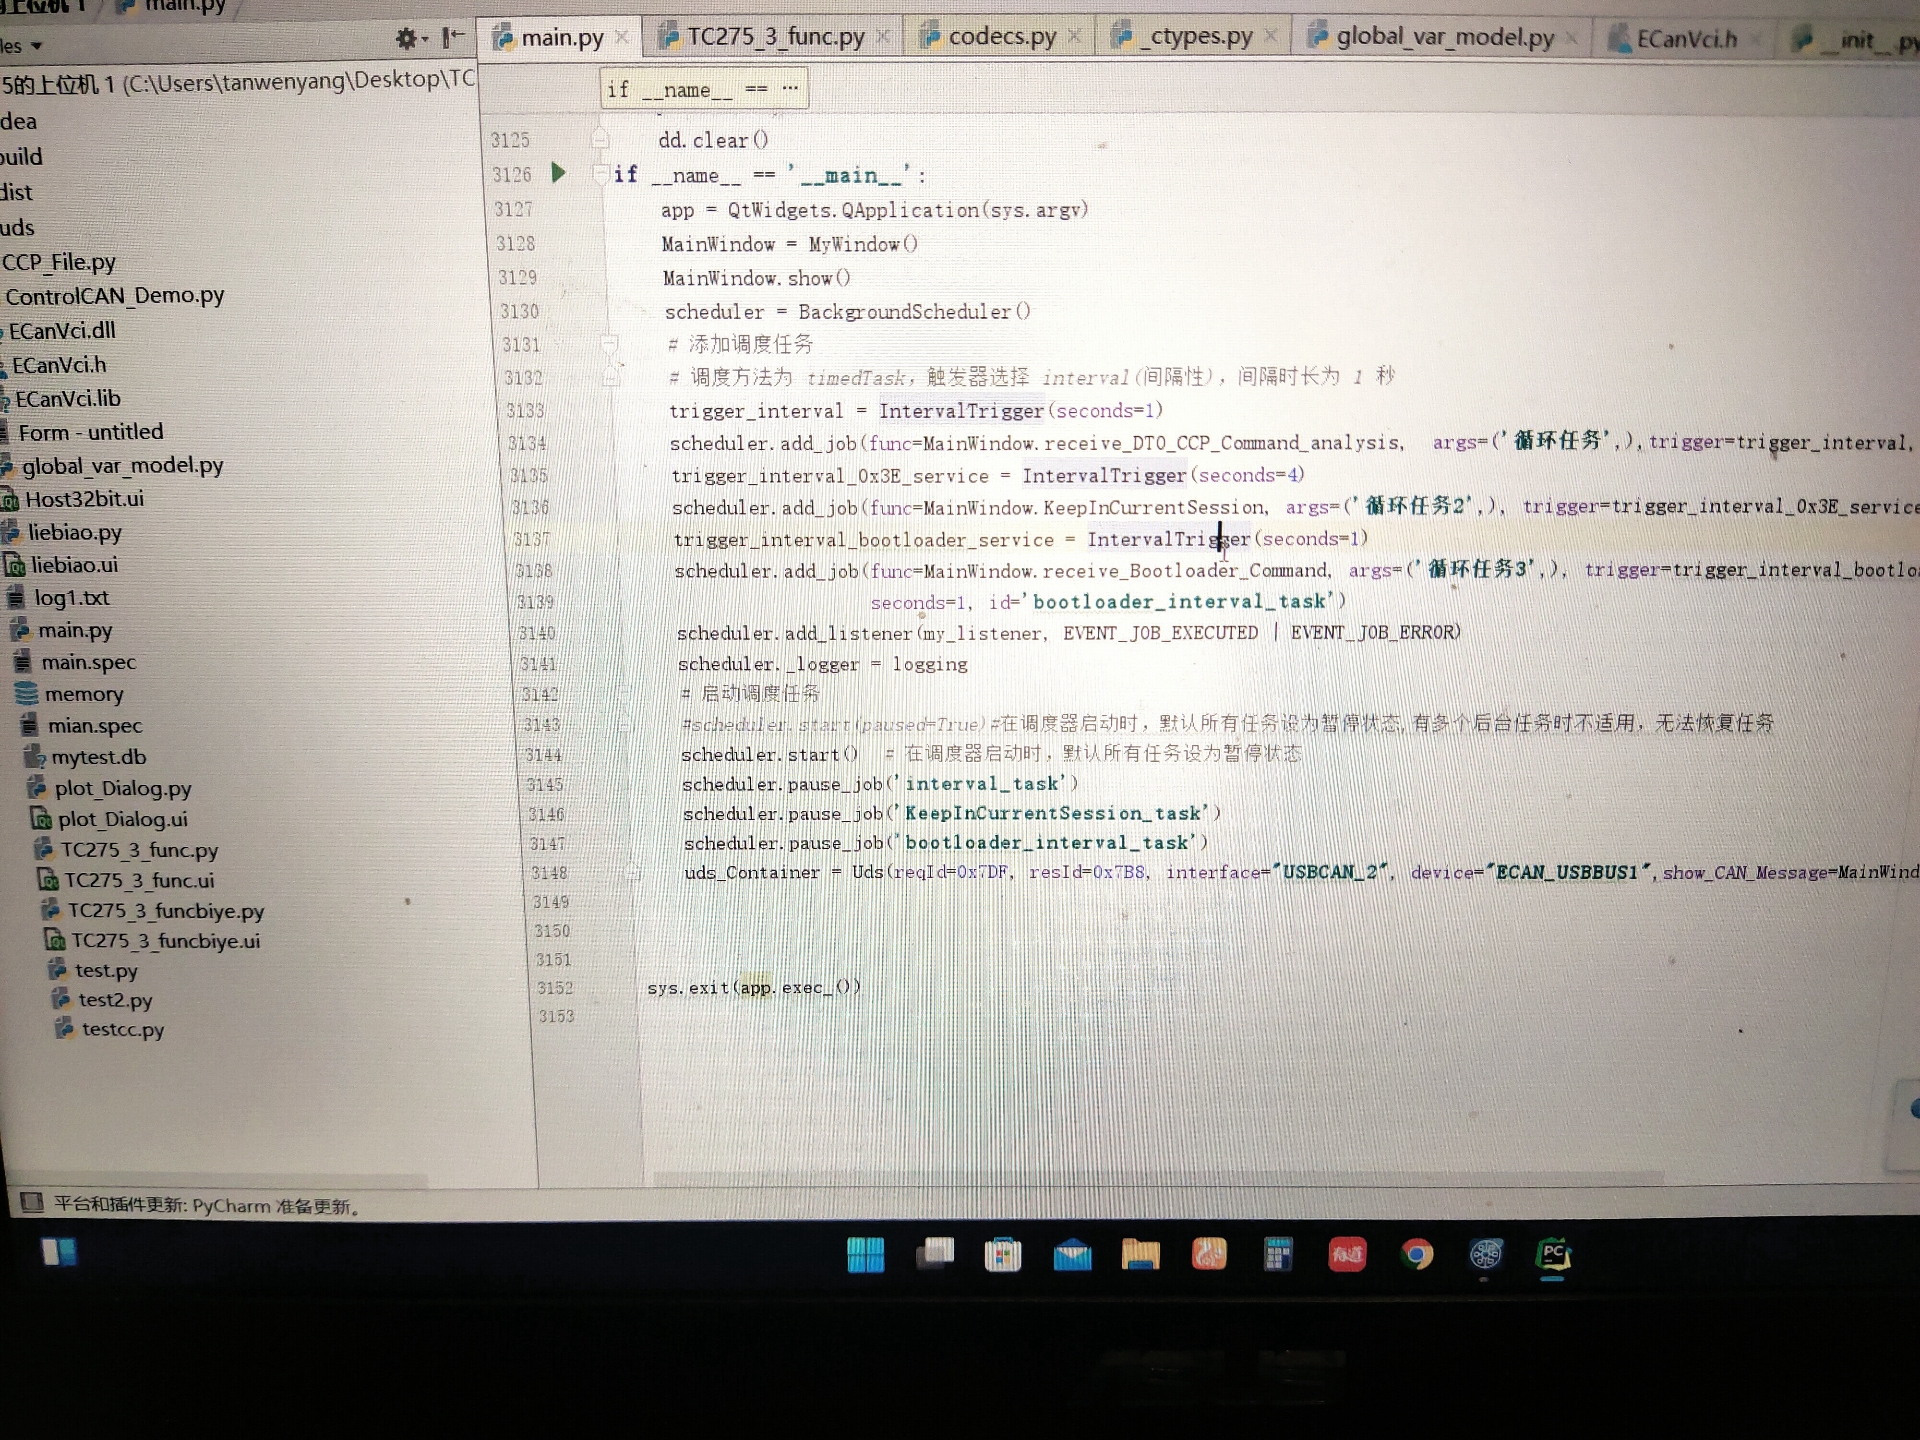
Task: Click the PyCharm update message in the status bar
Action: coord(206,1205)
